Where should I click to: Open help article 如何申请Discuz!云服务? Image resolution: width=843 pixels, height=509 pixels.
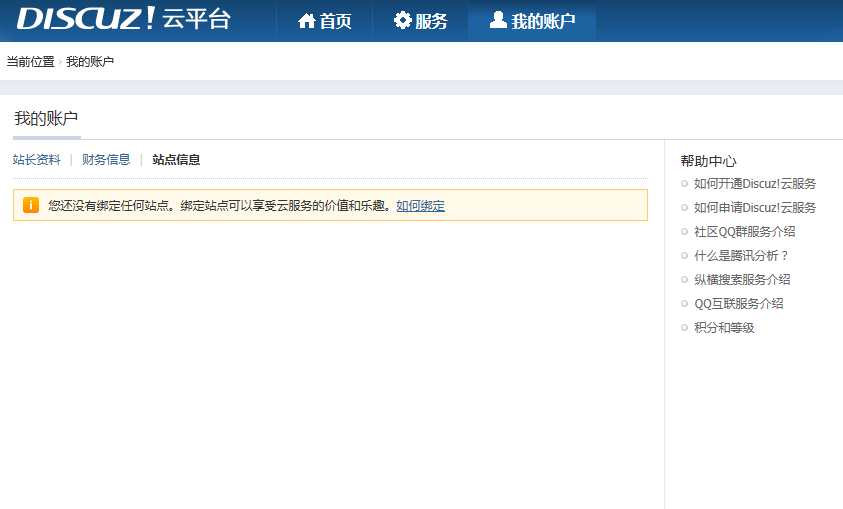click(x=755, y=207)
